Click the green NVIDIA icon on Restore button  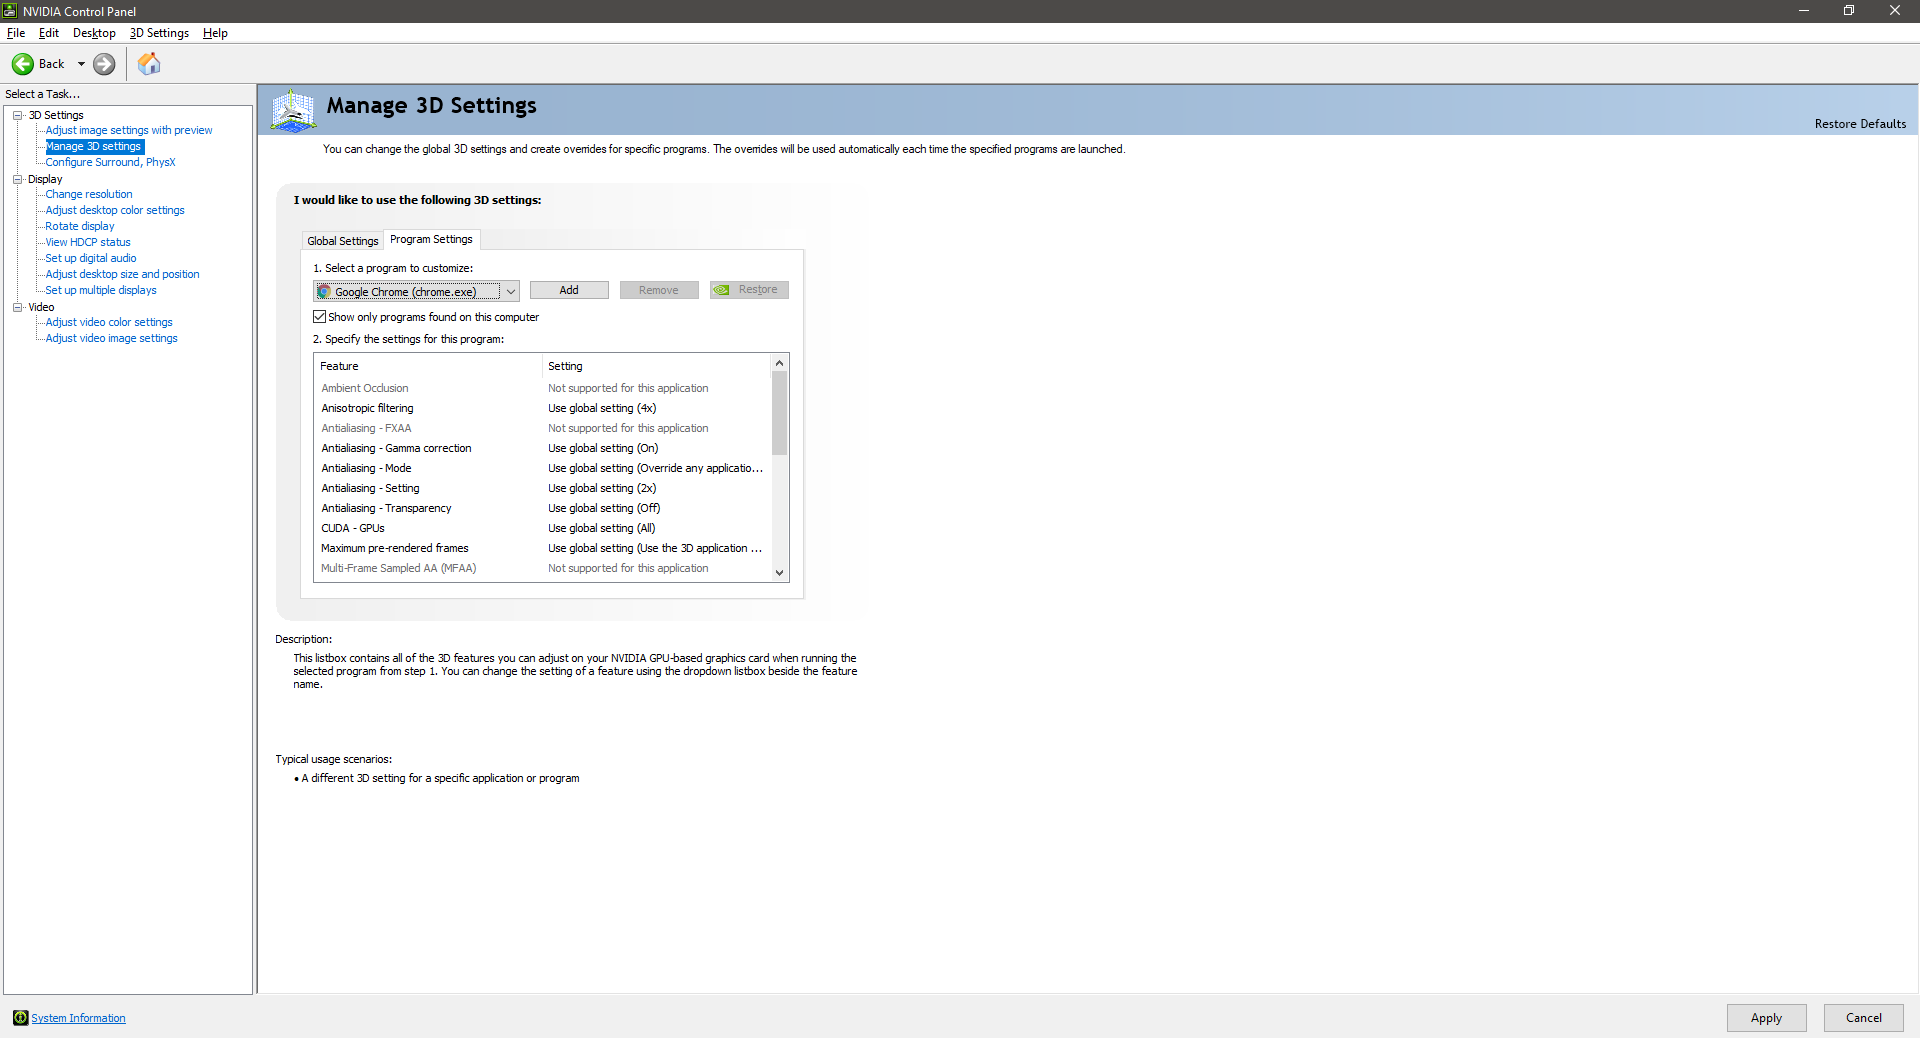click(721, 290)
